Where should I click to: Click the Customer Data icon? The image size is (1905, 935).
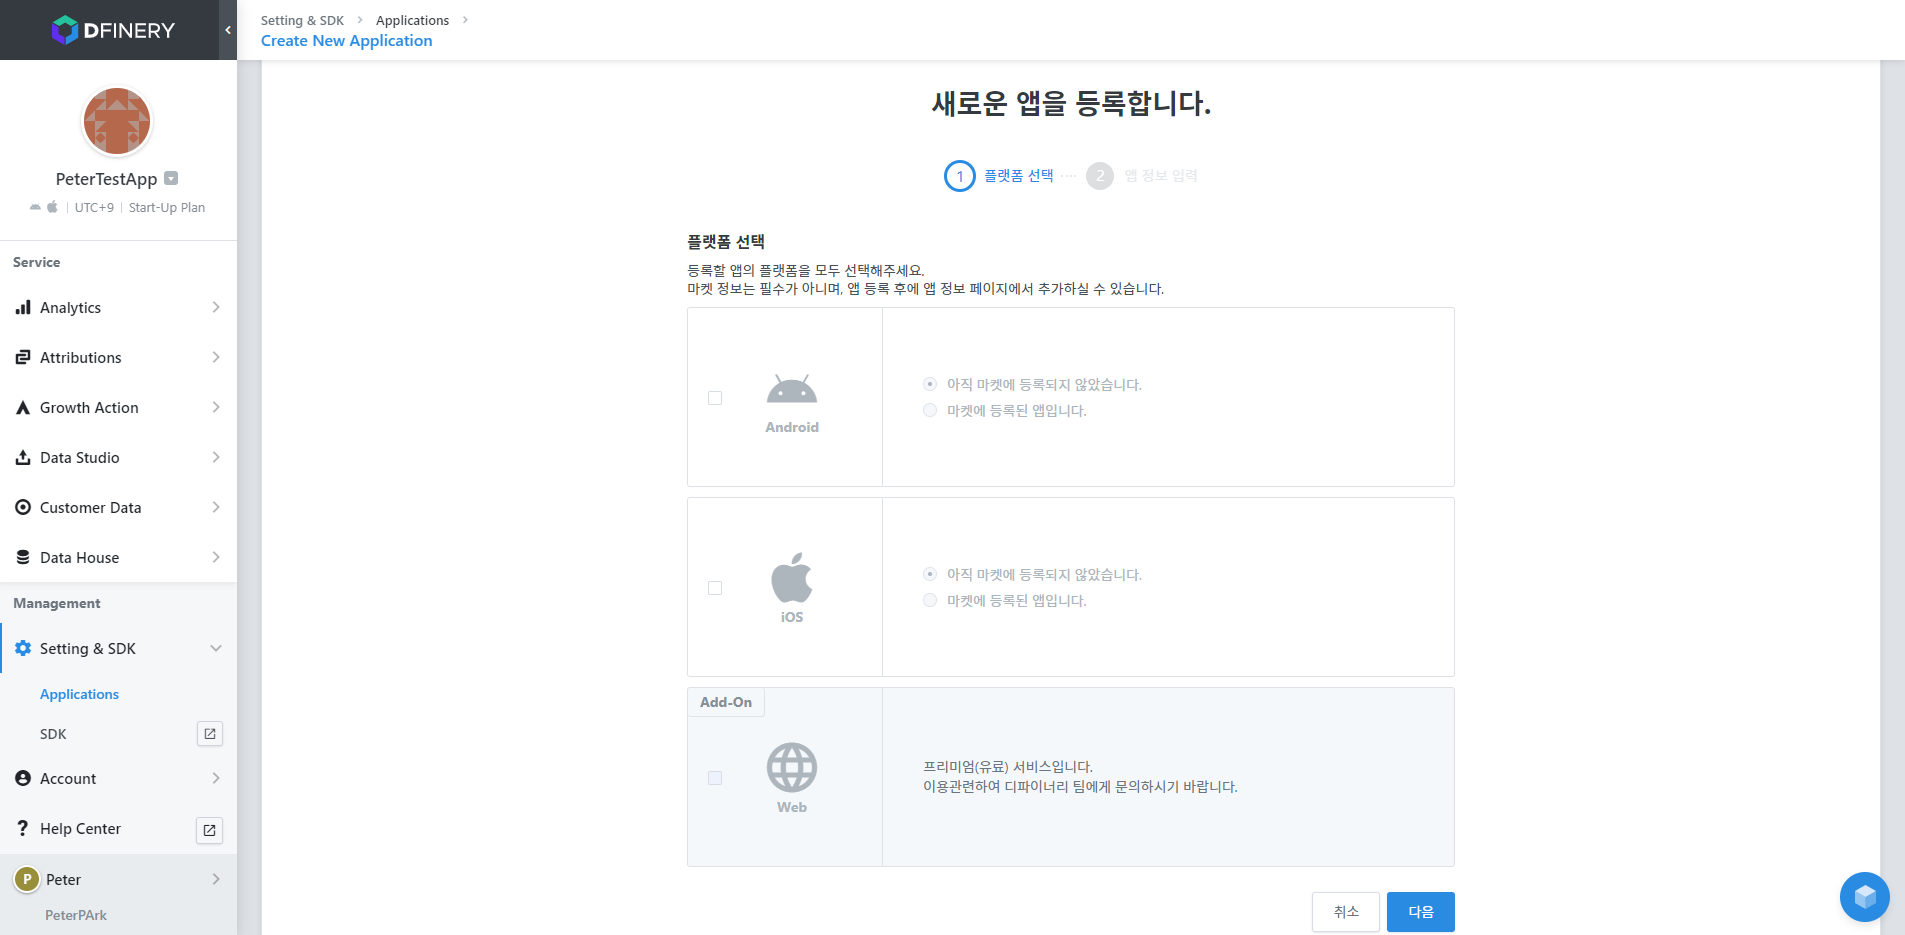[23, 507]
